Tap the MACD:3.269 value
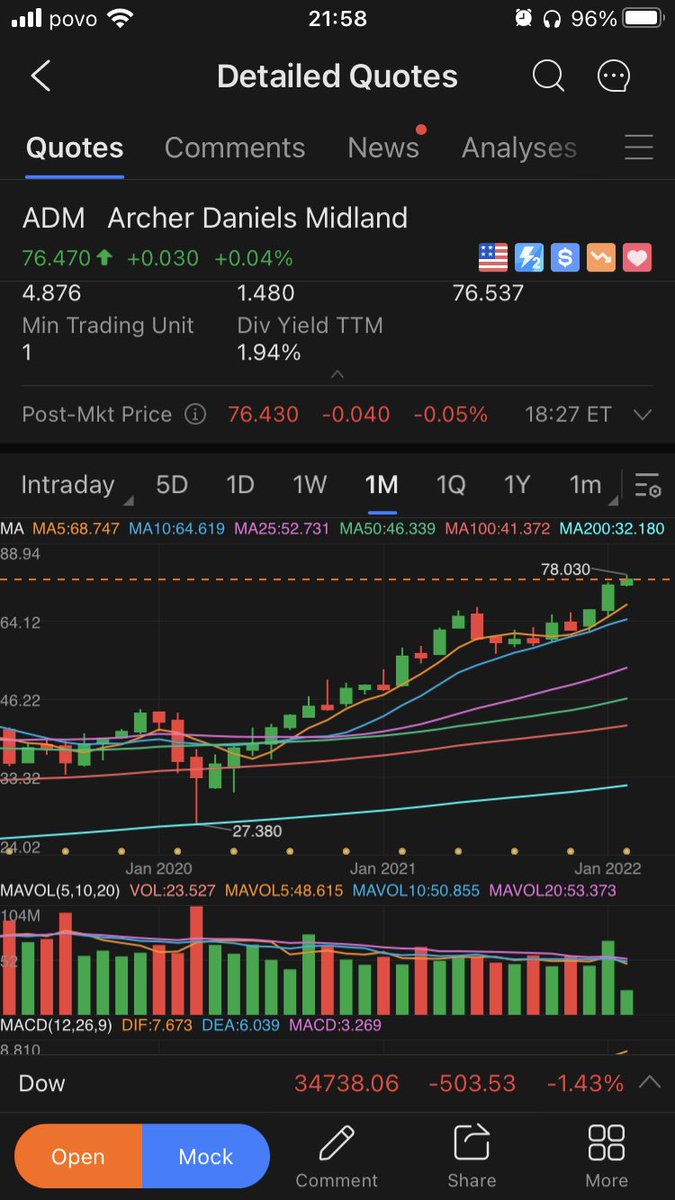The height and width of the screenshot is (1200, 675). coord(336,1025)
